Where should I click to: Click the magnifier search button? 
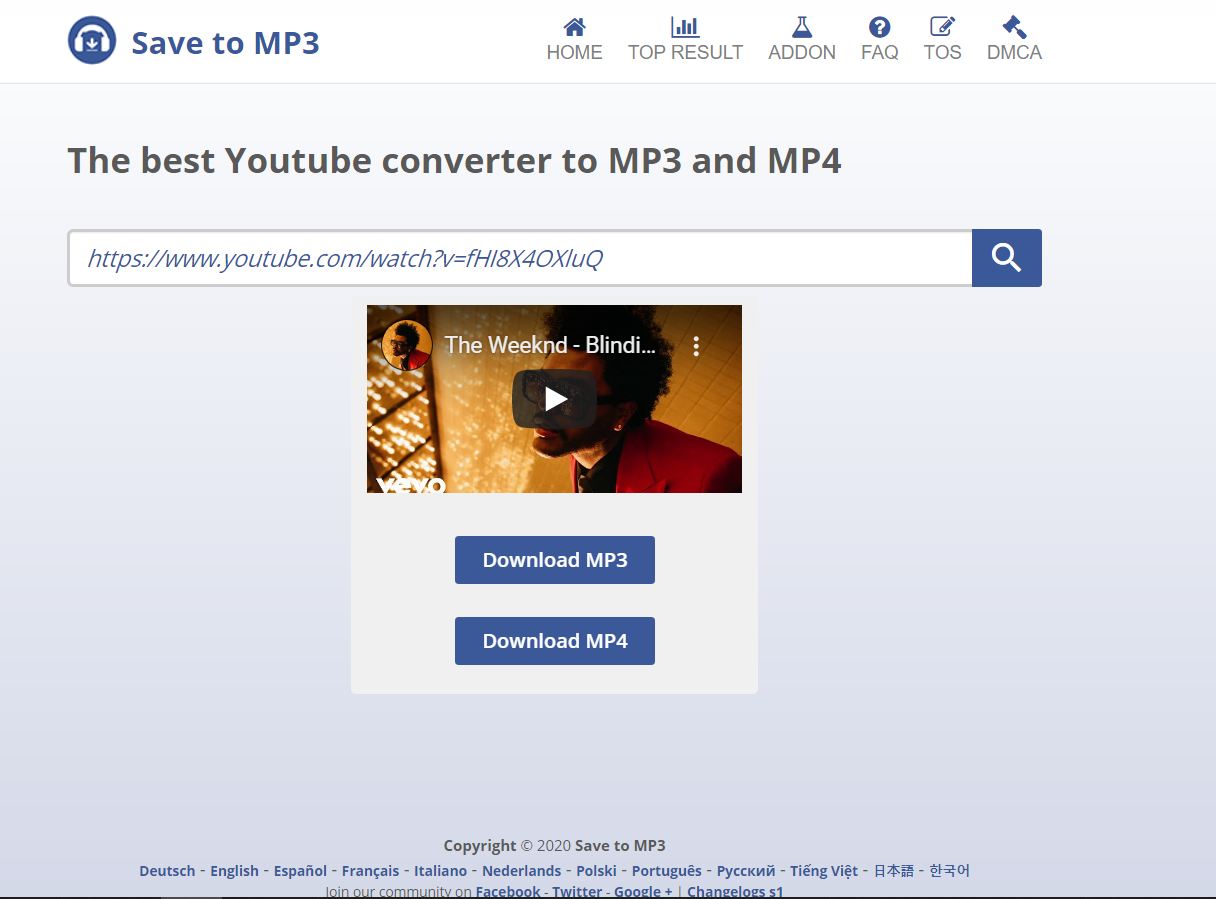point(1007,258)
